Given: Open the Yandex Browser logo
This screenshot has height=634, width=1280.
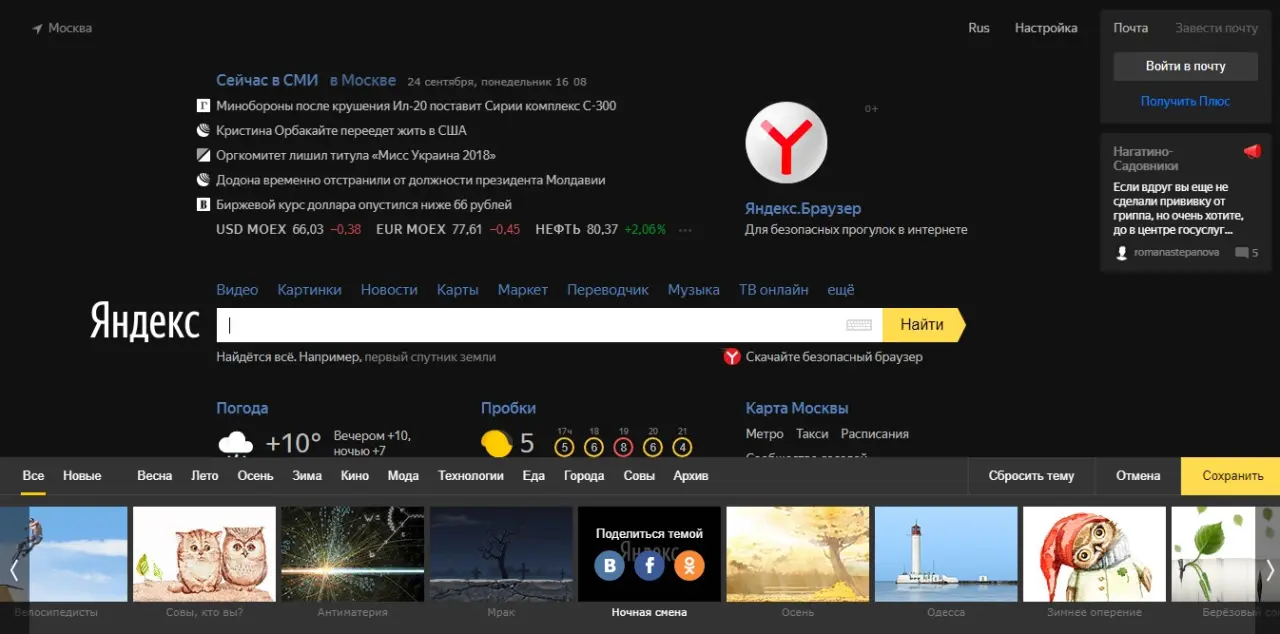Looking at the screenshot, I should [786, 143].
